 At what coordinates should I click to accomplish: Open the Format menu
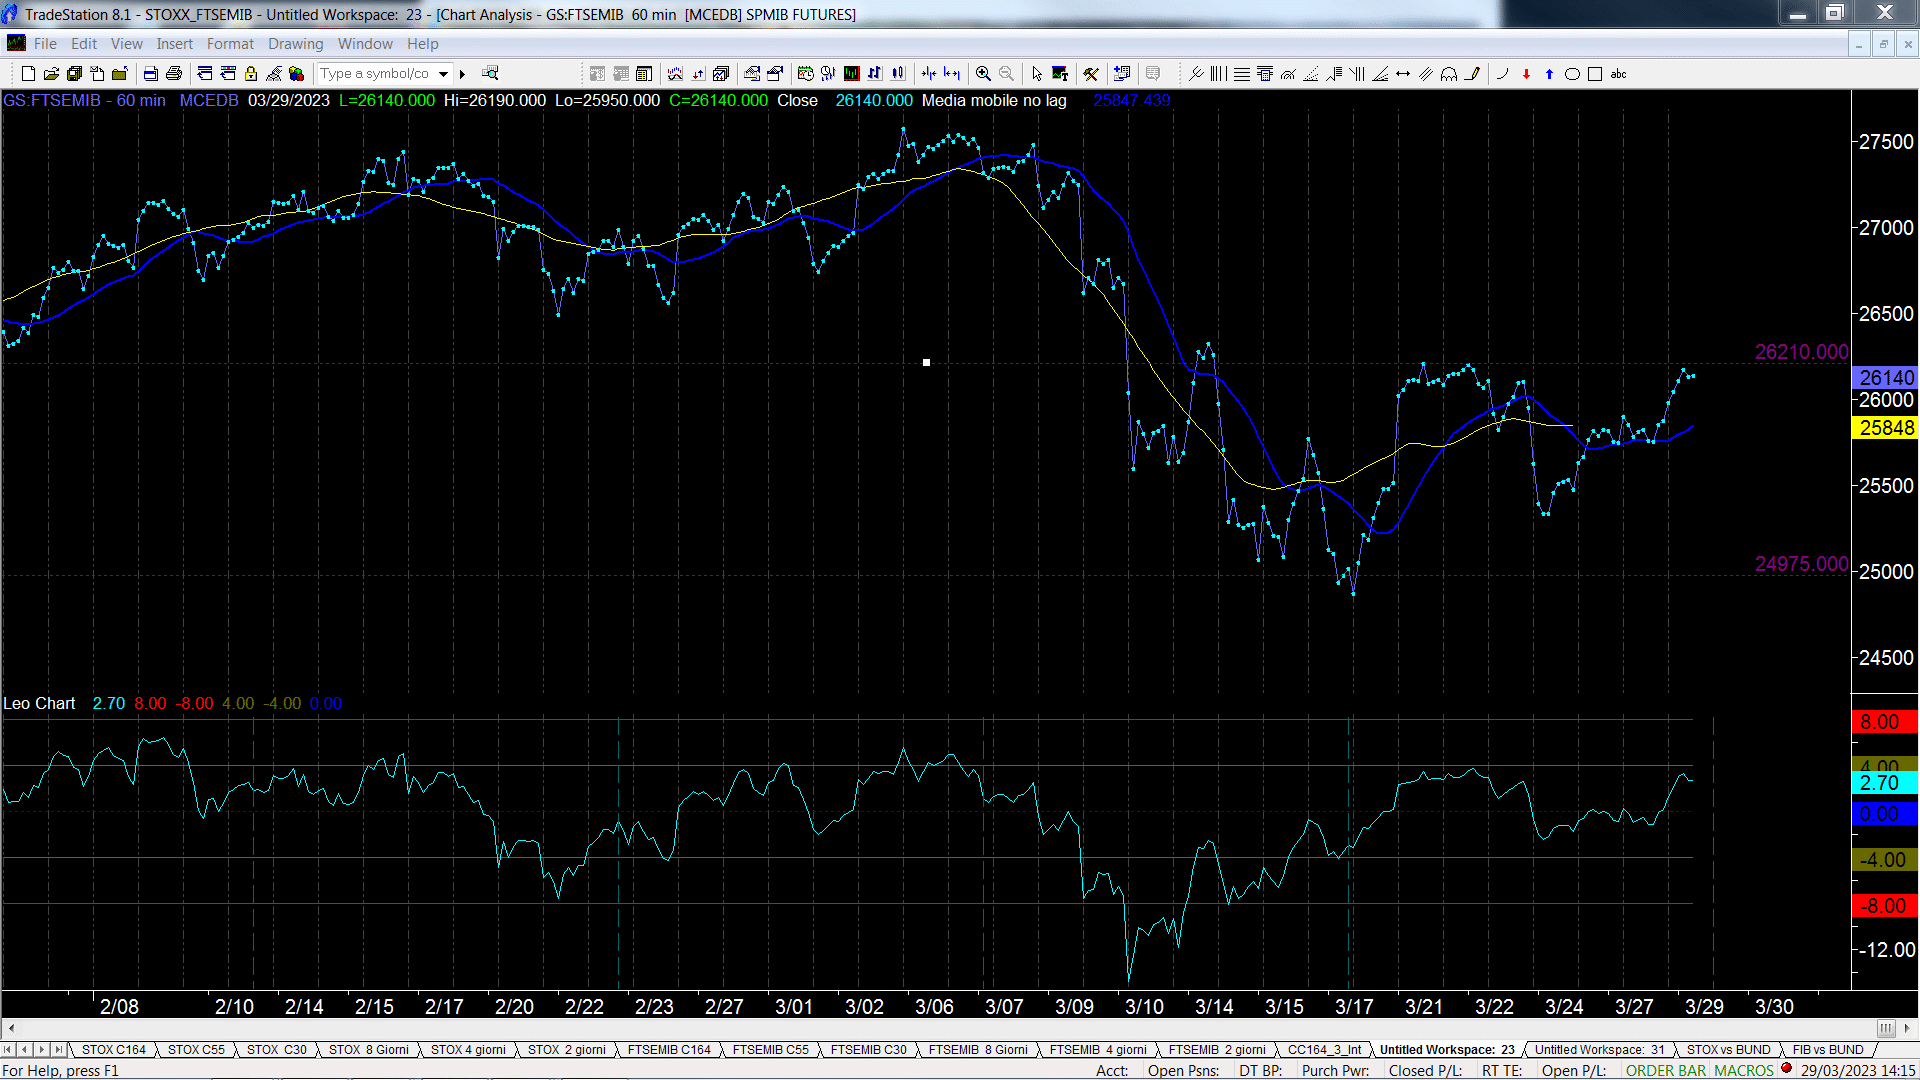(230, 44)
